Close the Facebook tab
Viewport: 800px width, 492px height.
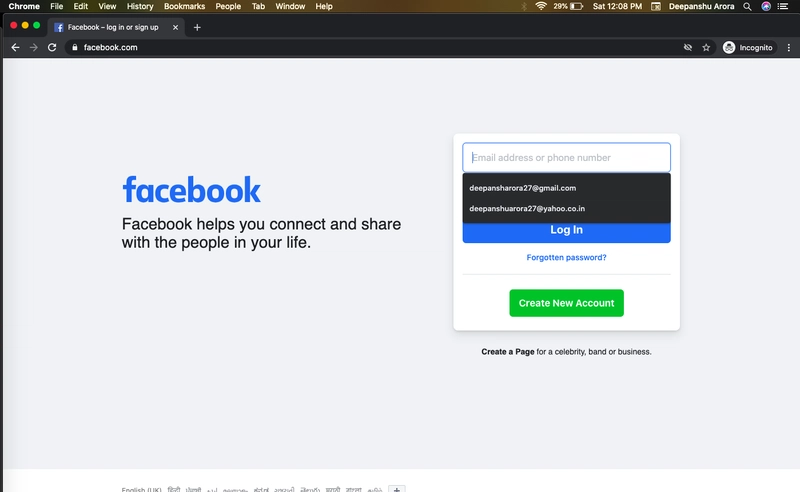tap(176, 28)
